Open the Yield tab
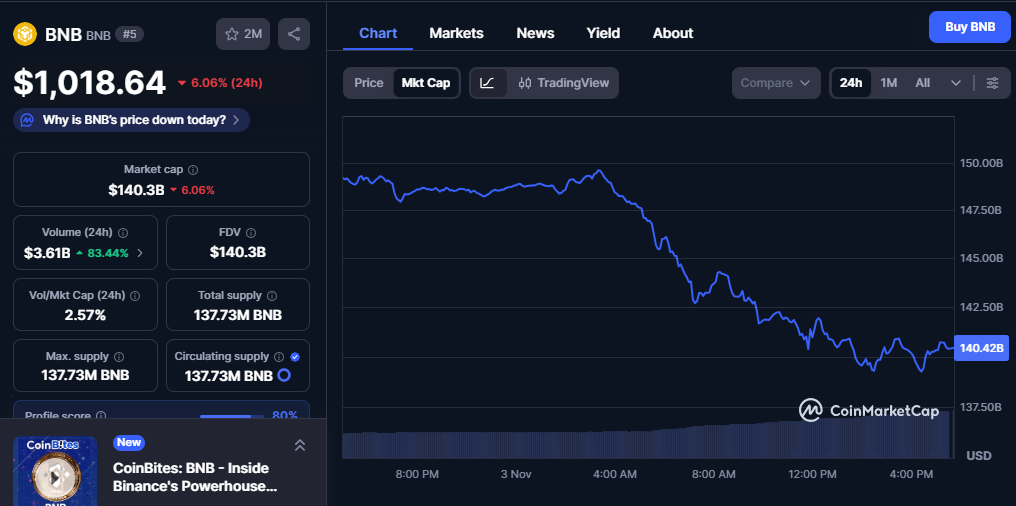 (603, 33)
